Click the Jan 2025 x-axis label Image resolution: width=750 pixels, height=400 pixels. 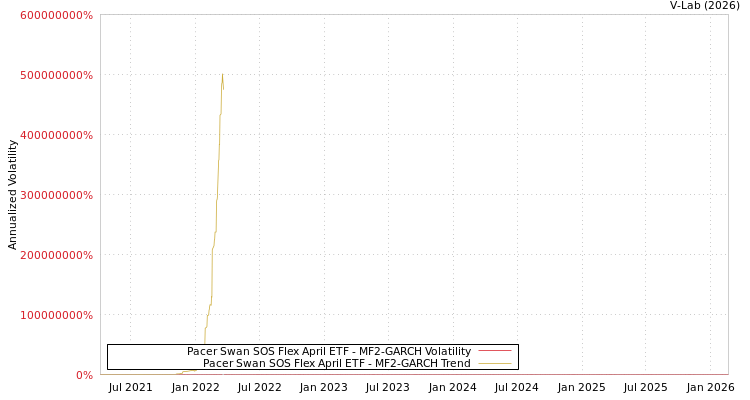(x=582, y=387)
